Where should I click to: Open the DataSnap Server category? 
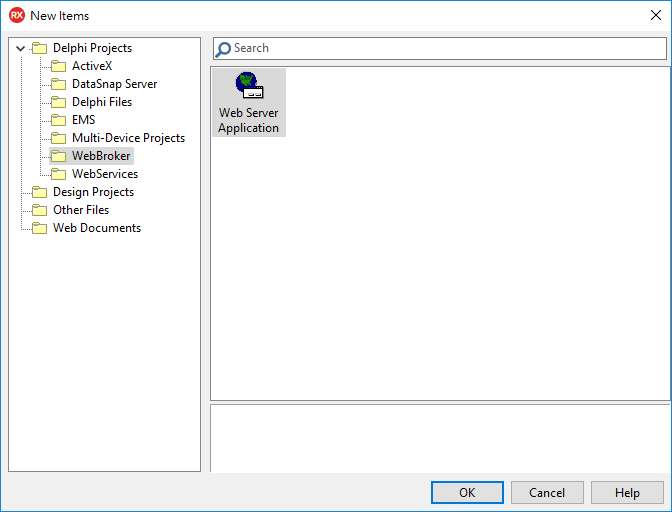pos(114,84)
